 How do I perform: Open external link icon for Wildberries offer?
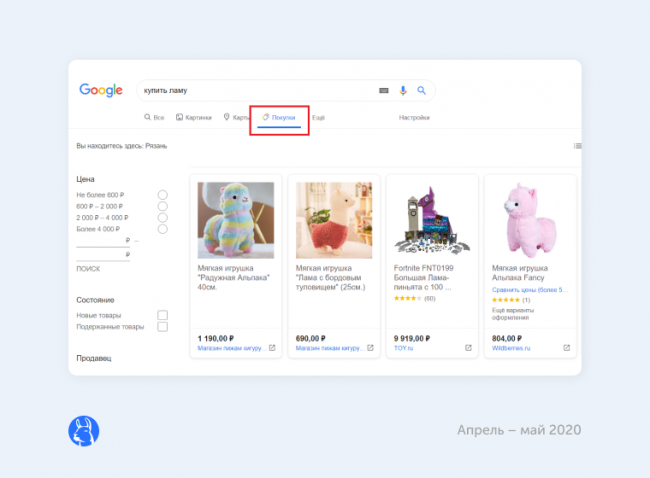click(567, 348)
